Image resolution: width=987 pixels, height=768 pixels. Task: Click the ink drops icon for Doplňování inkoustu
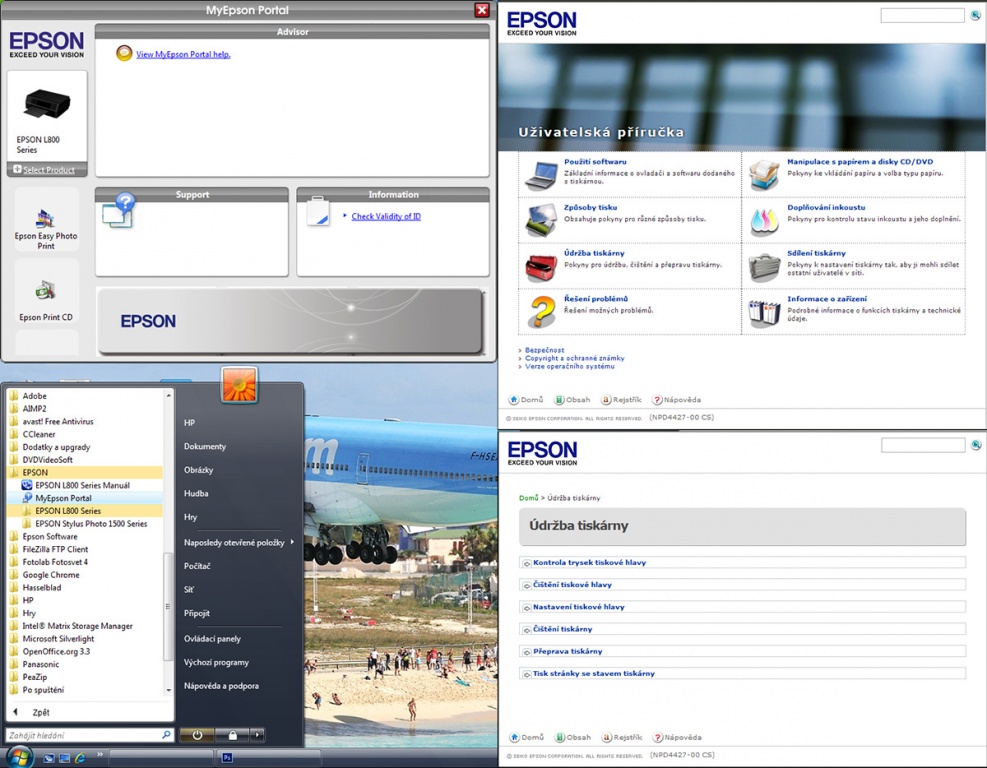coord(764,221)
